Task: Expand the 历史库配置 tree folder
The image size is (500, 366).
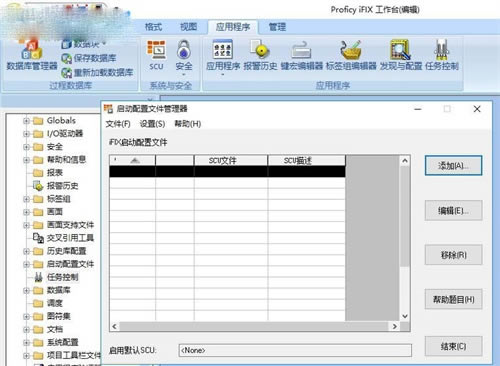Action: pos(26,251)
